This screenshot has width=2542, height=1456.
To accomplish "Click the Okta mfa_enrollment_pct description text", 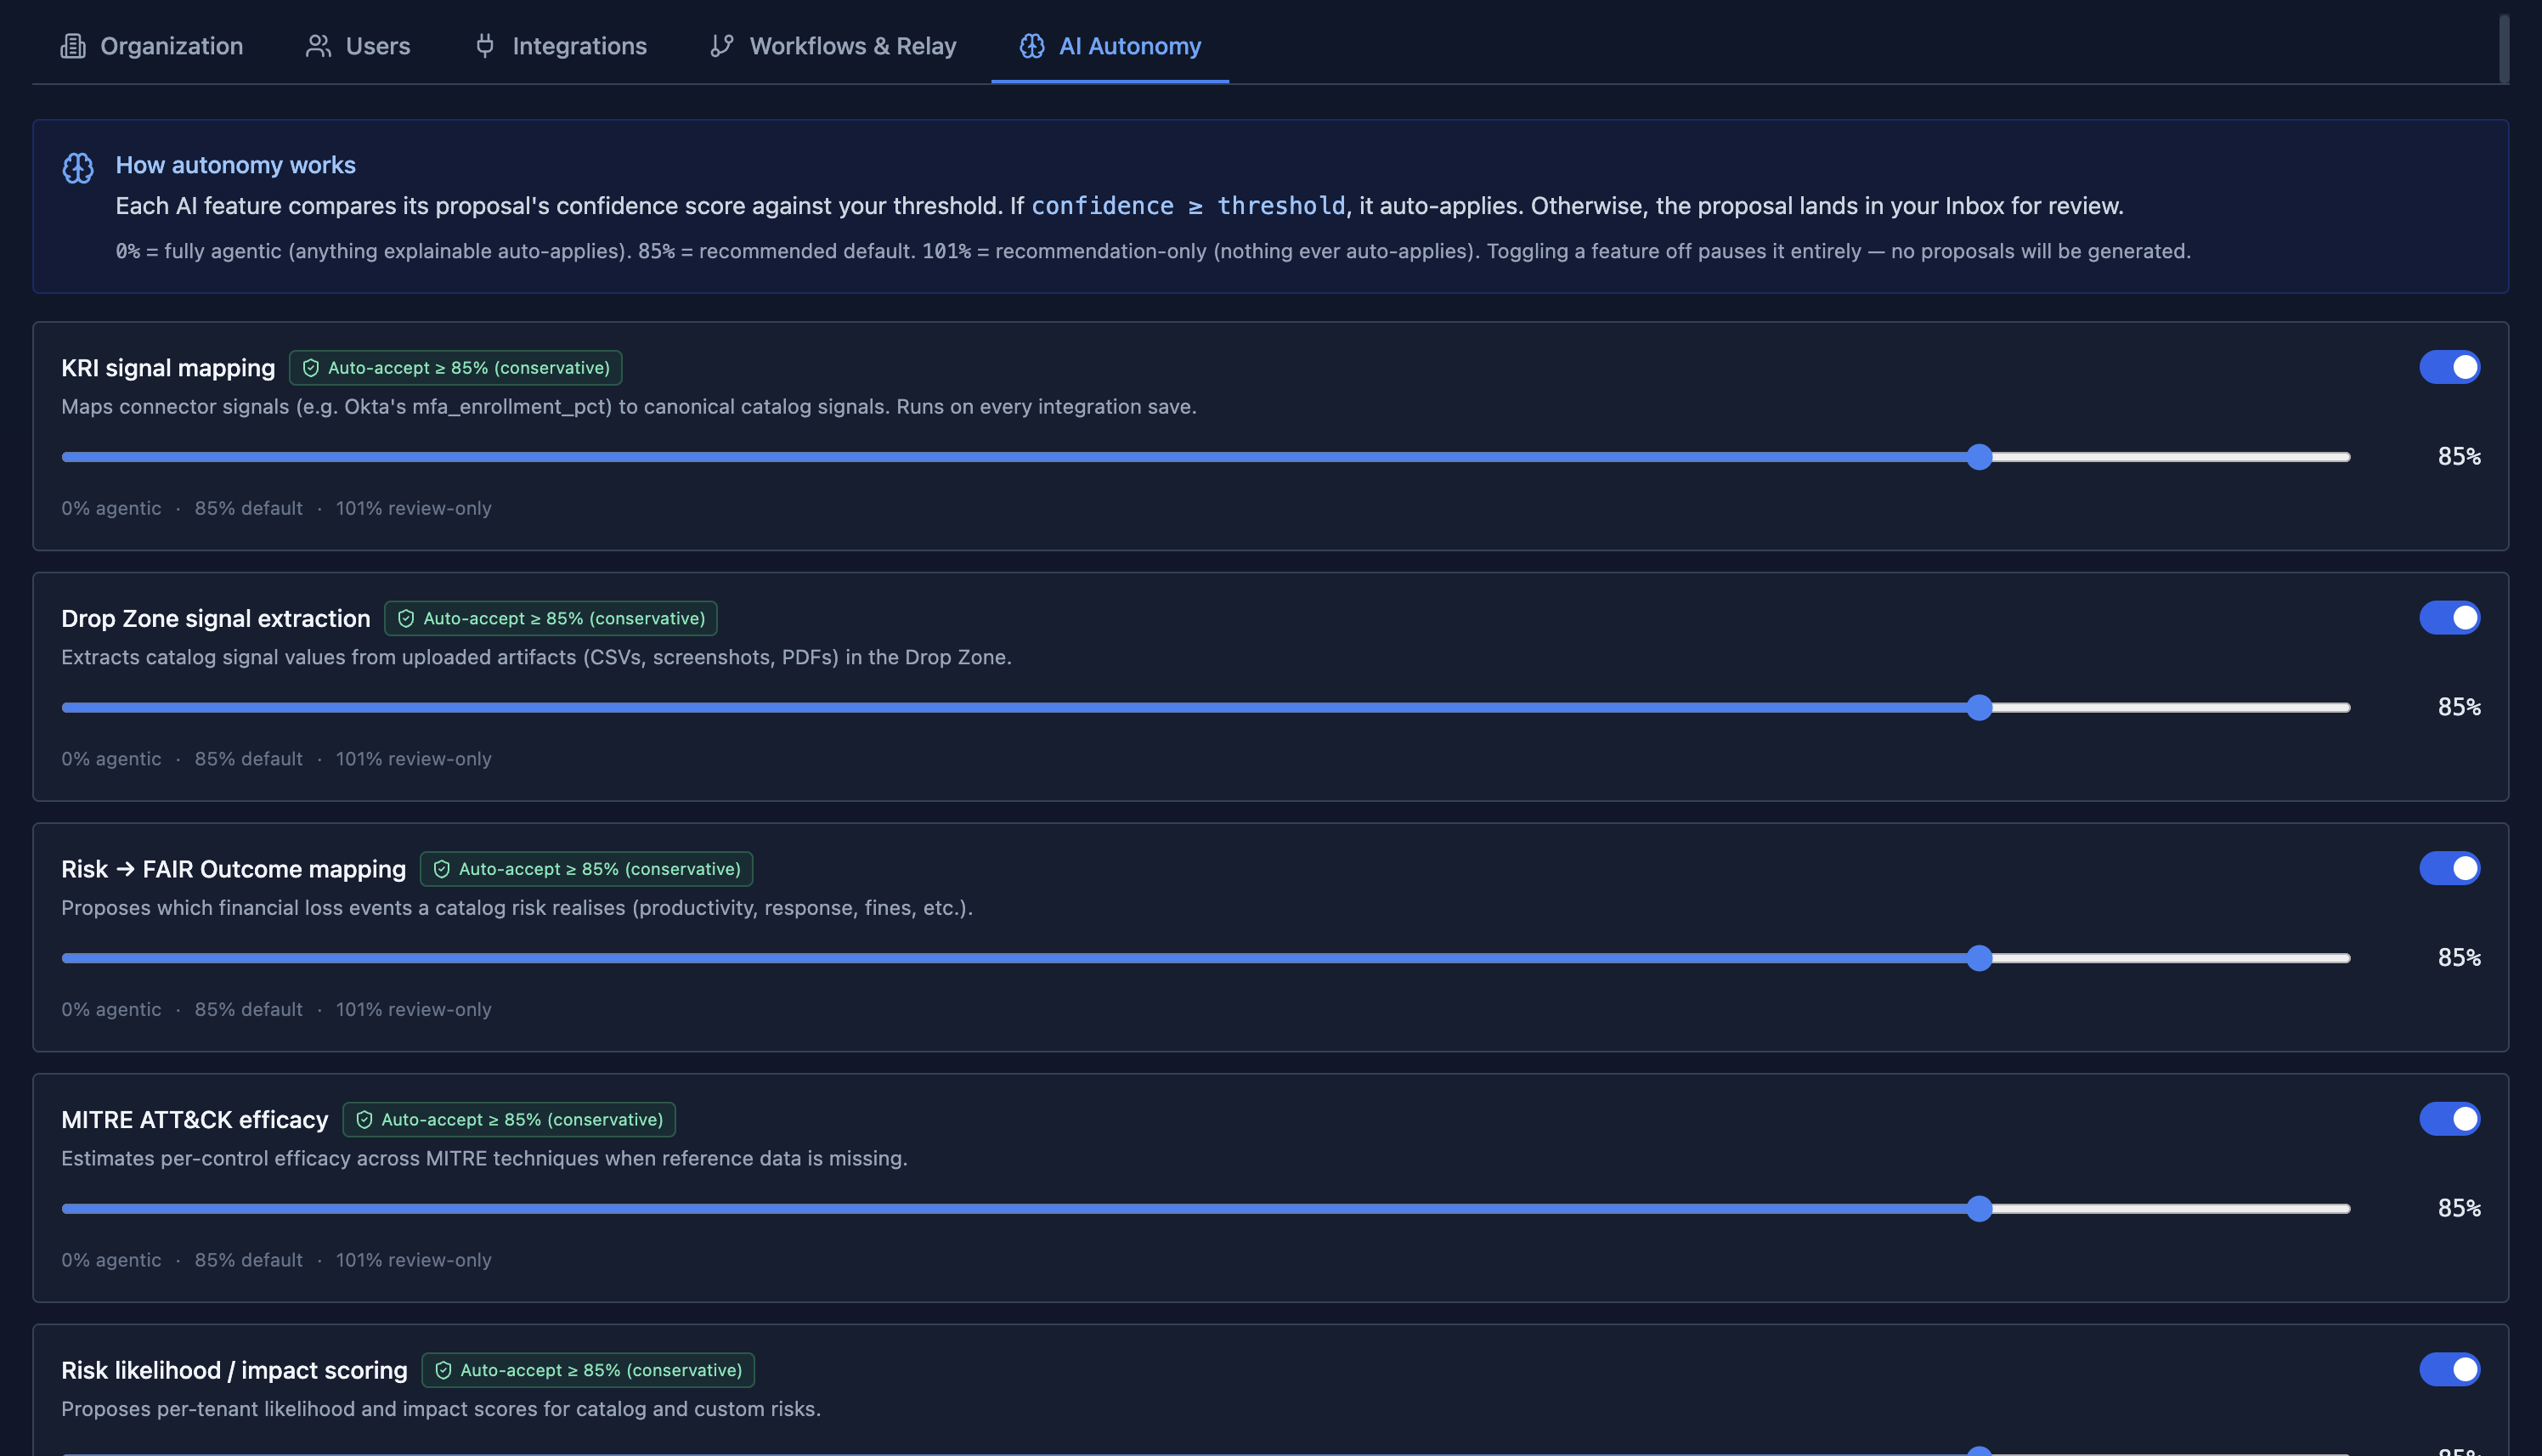I will tap(629, 407).
